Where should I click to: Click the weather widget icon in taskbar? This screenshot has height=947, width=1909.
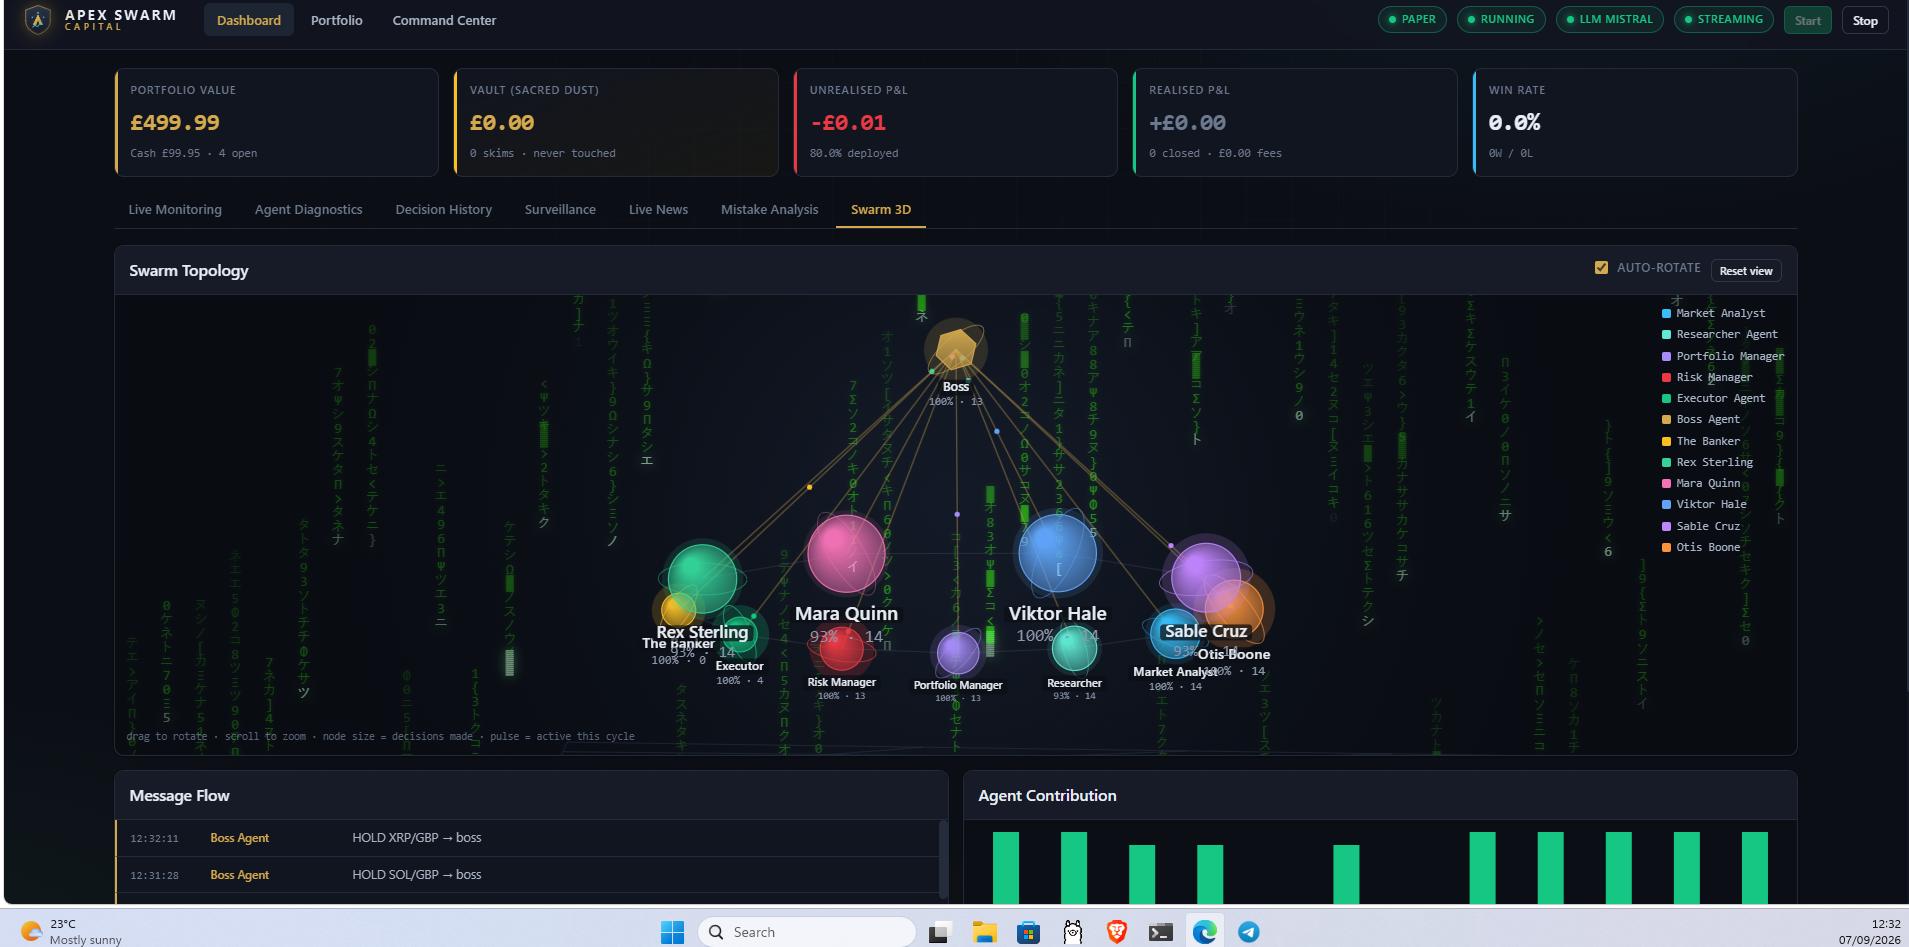pos(31,931)
